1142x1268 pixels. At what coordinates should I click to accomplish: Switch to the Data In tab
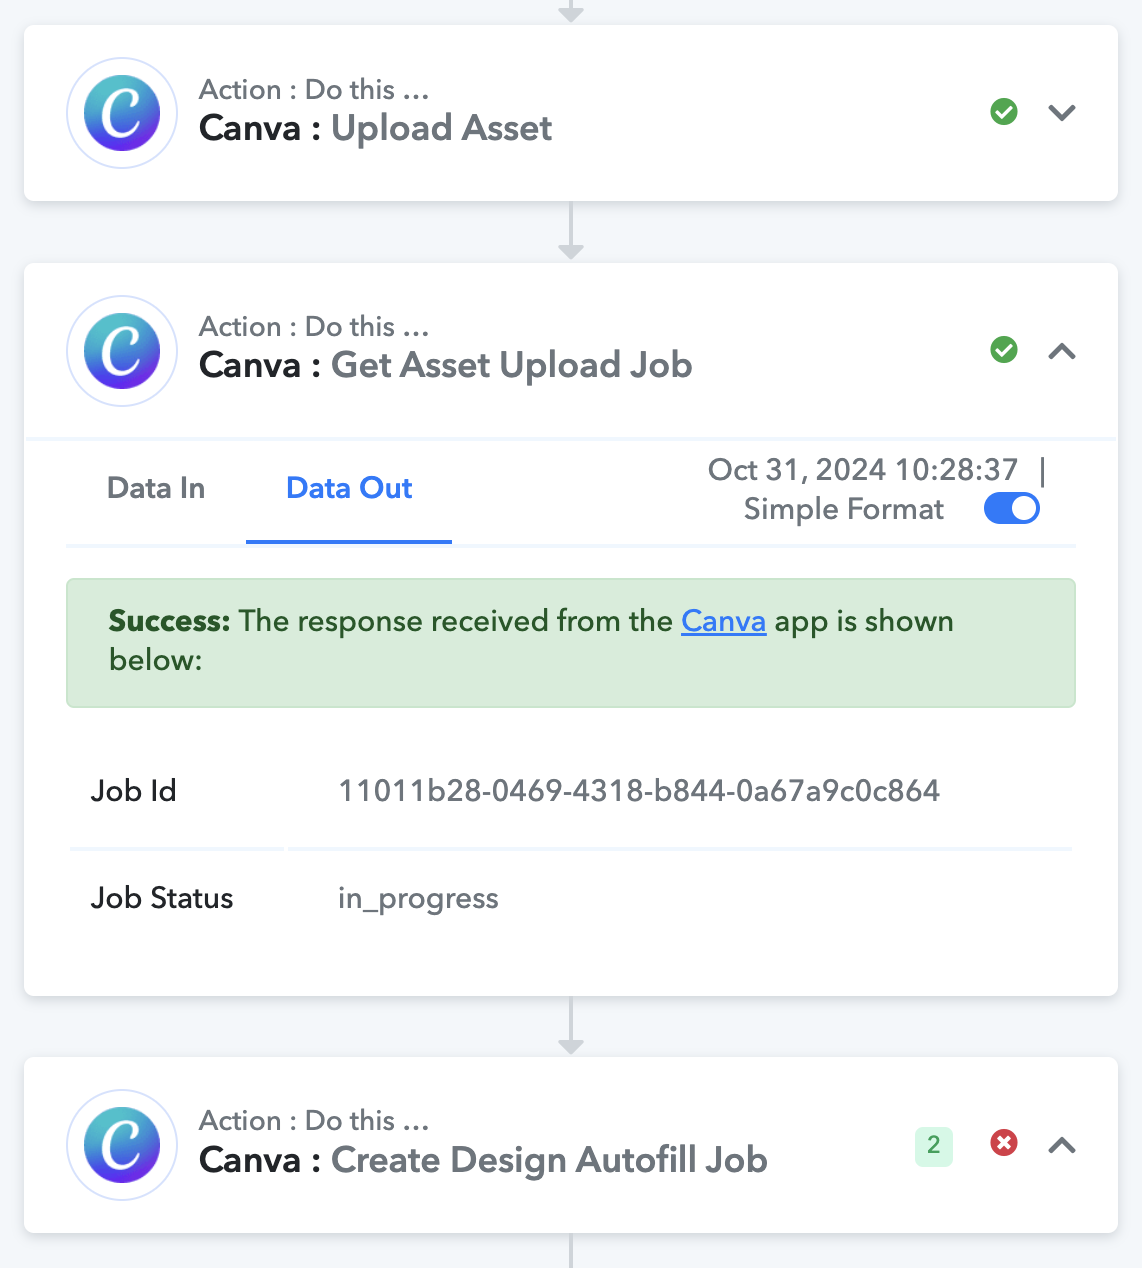[156, 488]
